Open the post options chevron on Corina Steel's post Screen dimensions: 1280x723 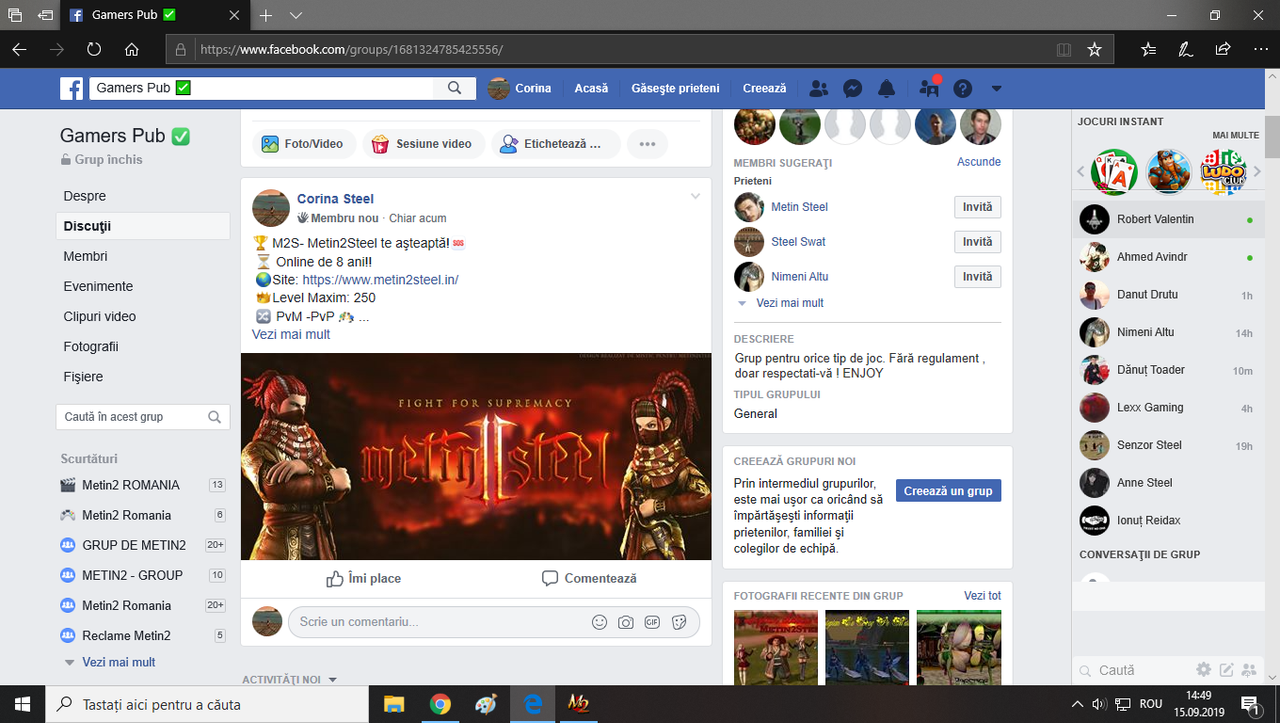695,196
